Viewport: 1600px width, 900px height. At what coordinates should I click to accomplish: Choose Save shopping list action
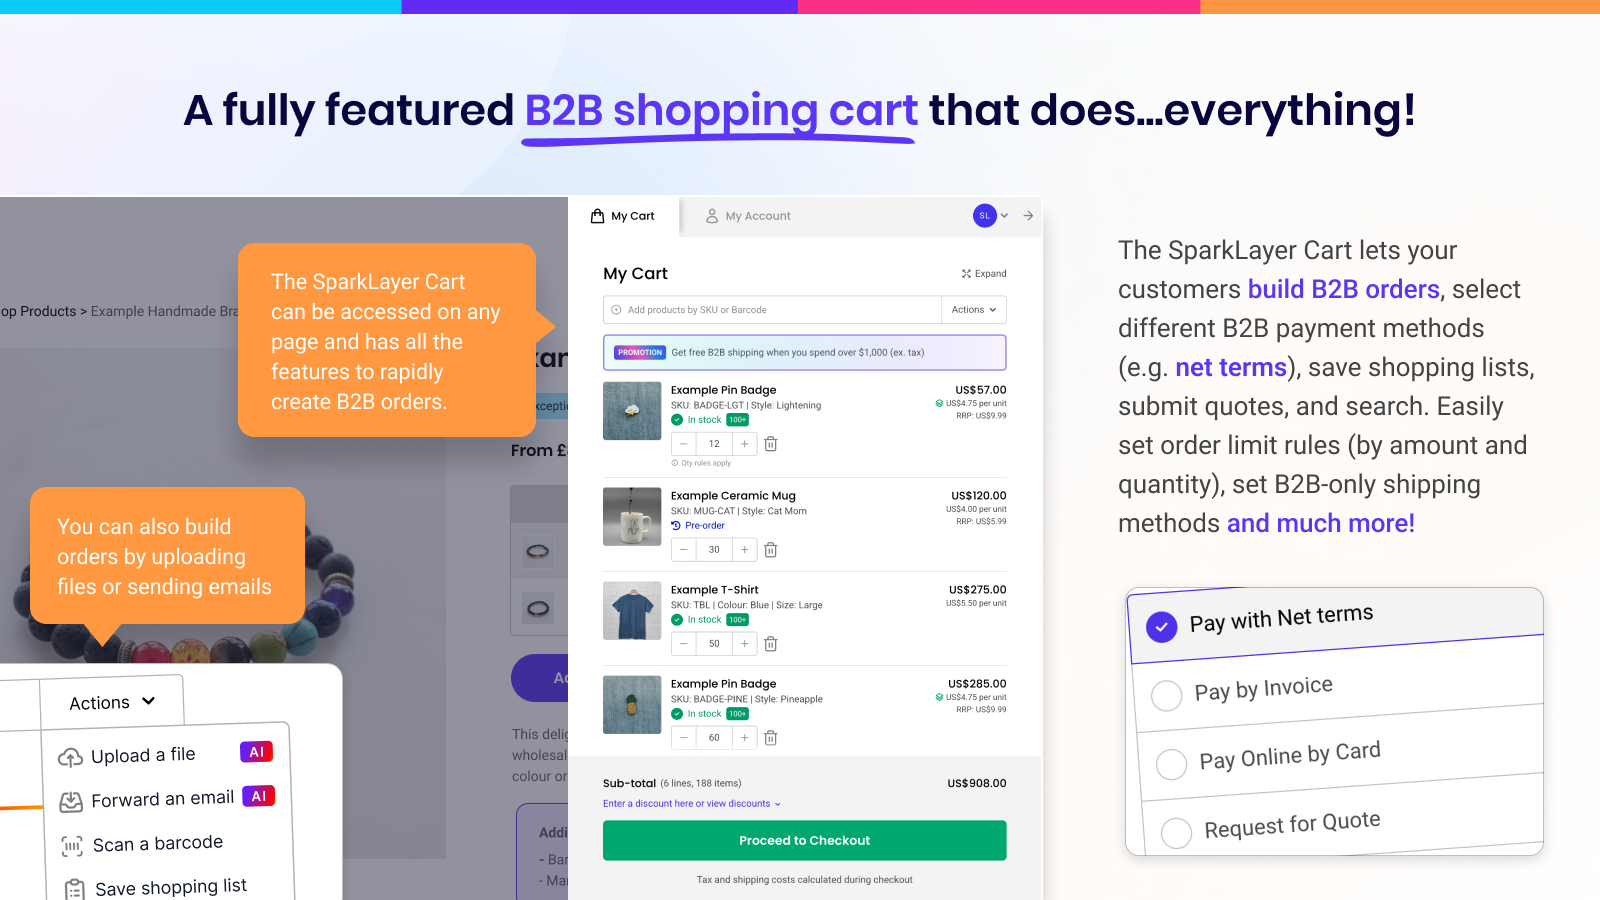155,887
